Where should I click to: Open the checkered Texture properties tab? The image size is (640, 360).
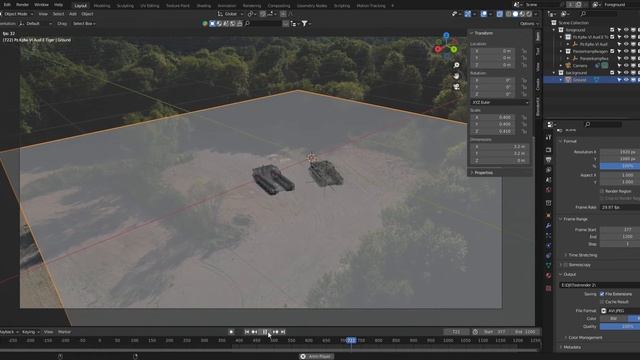tap(548, 288)
